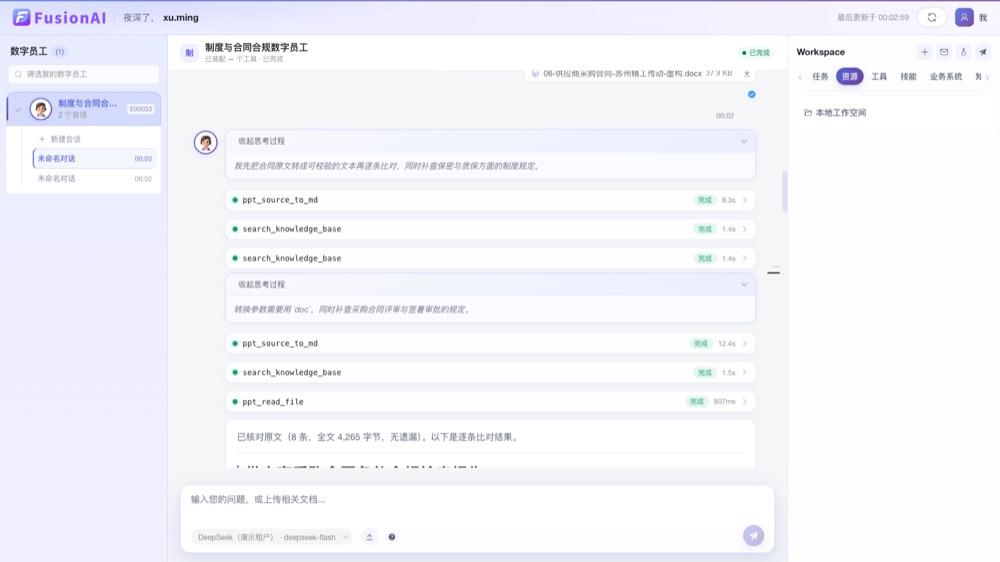
Task: Open the user avatar icon next to 我
Action: [x=964, y=17]
